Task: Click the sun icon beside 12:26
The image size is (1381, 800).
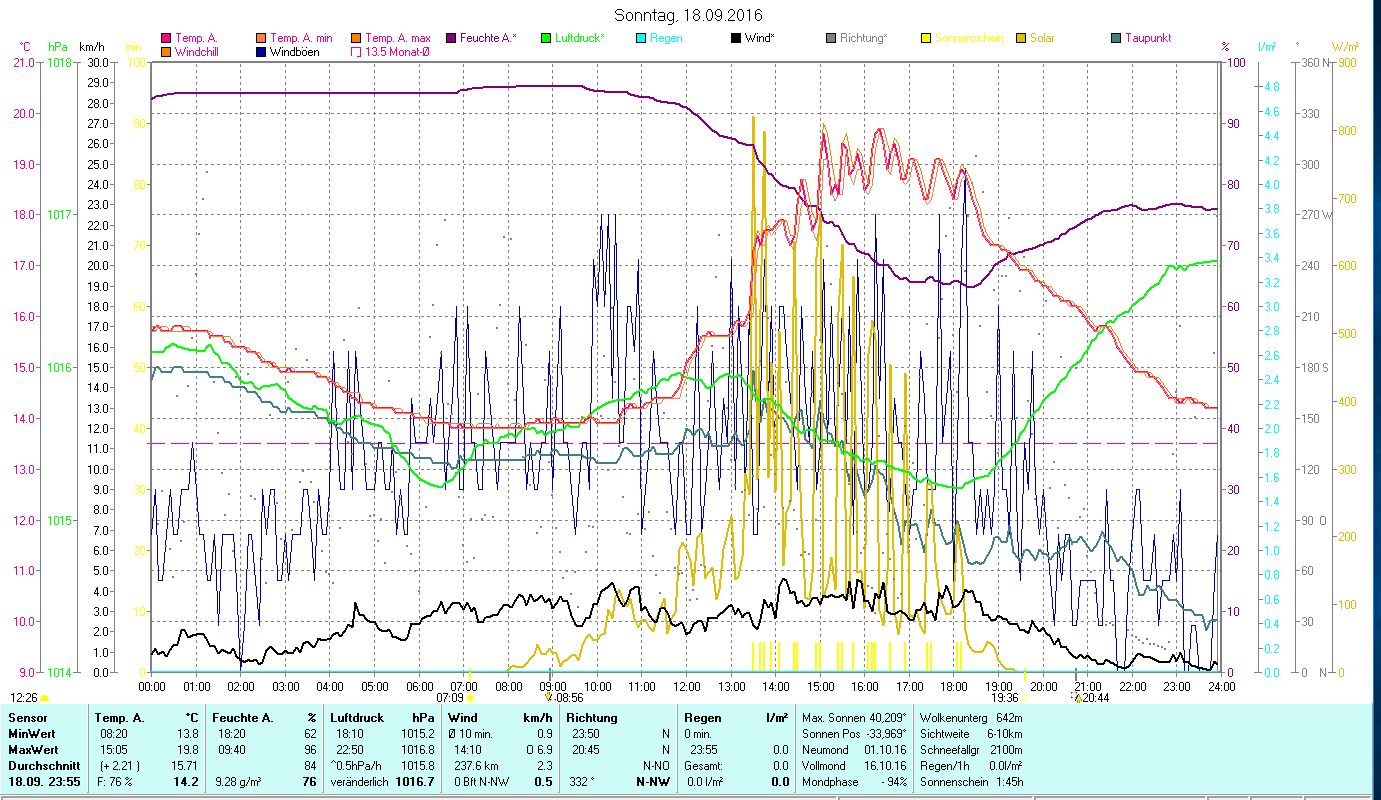Action: [45, 698]
